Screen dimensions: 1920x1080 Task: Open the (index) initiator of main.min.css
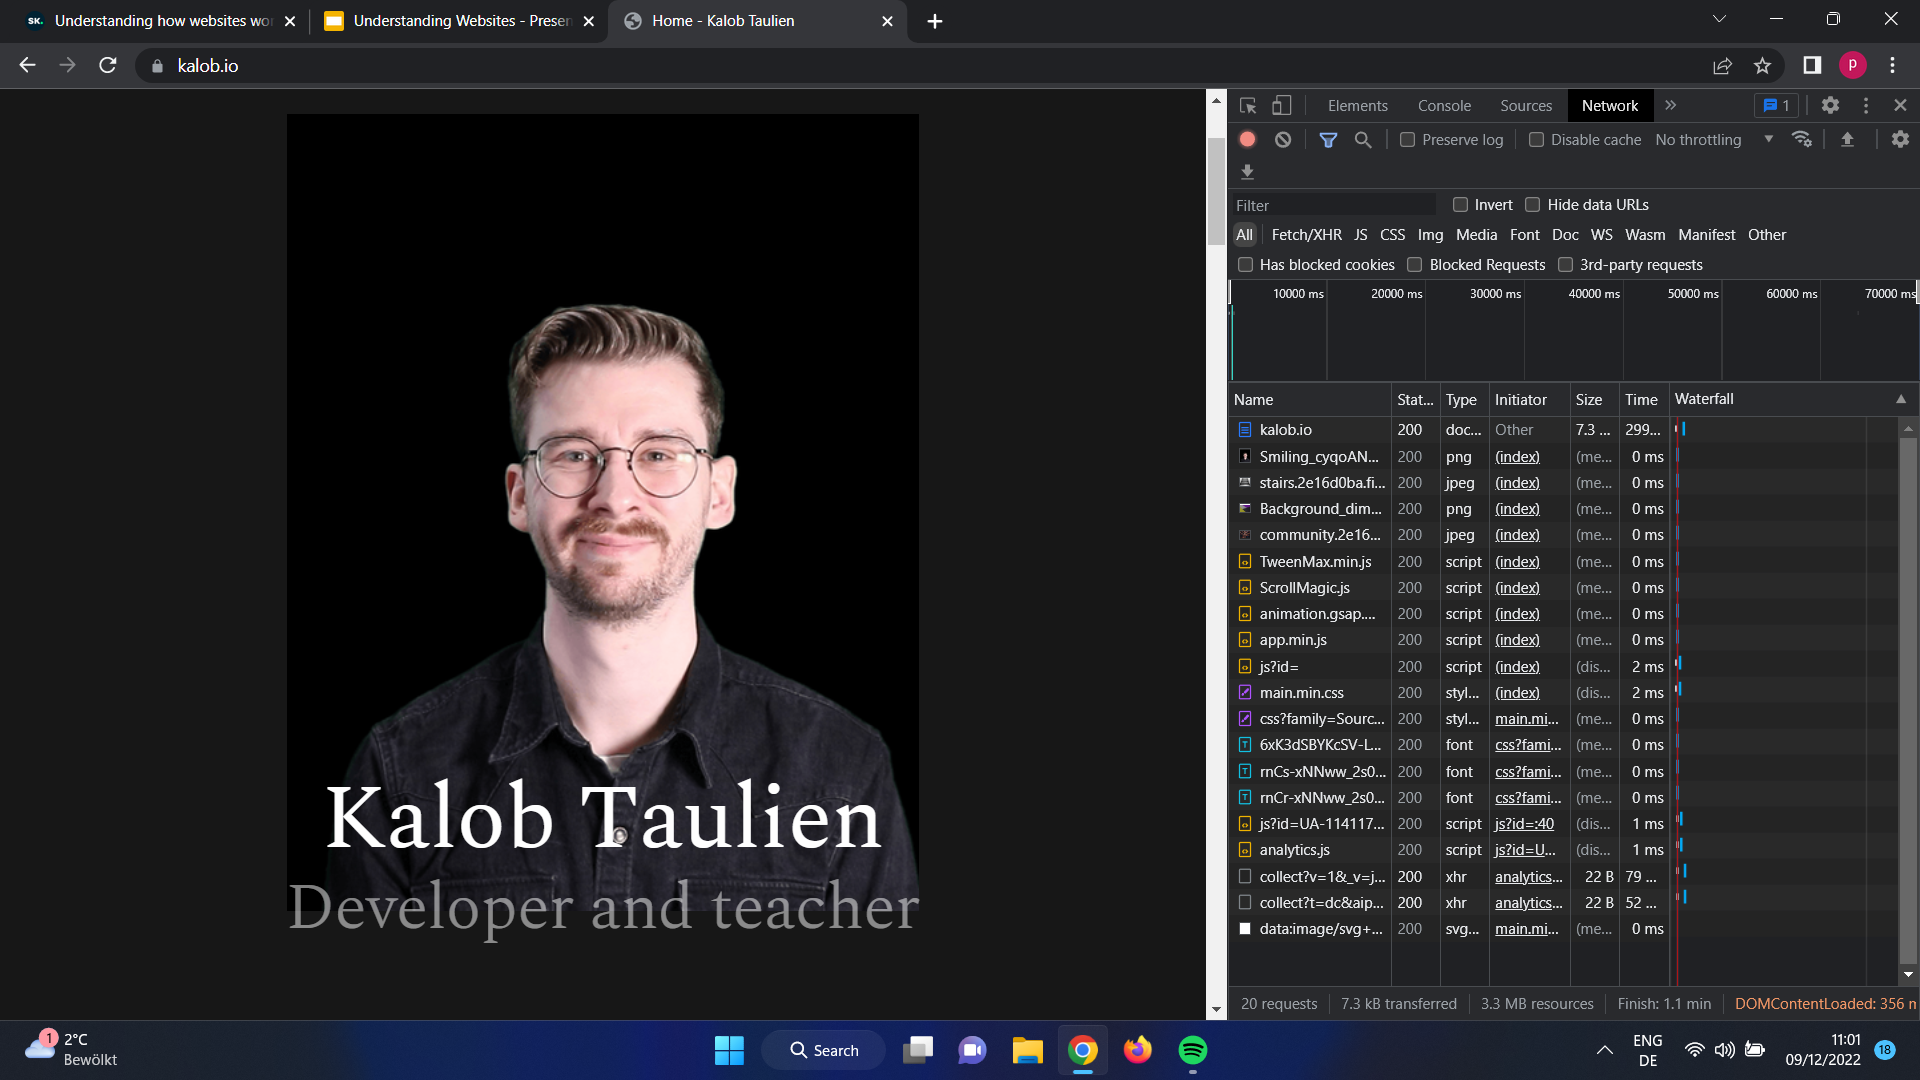coord(1517,693)
